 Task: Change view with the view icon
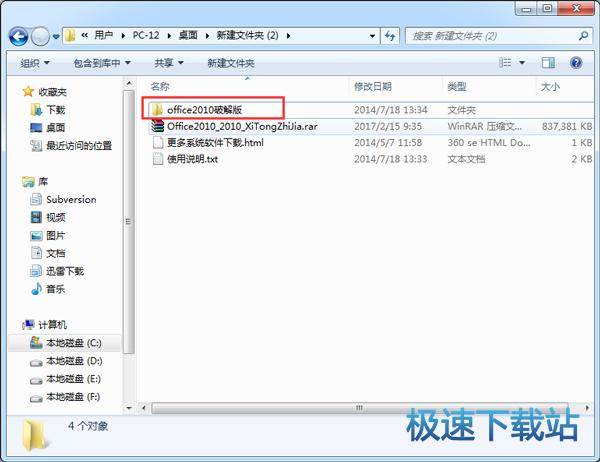coord(505,62)
